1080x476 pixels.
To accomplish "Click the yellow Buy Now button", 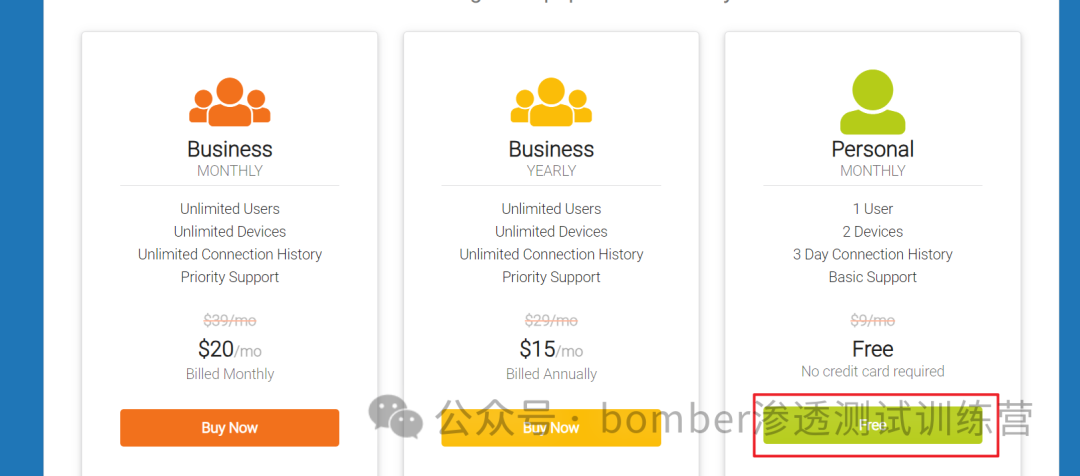I will pos(551,428).
